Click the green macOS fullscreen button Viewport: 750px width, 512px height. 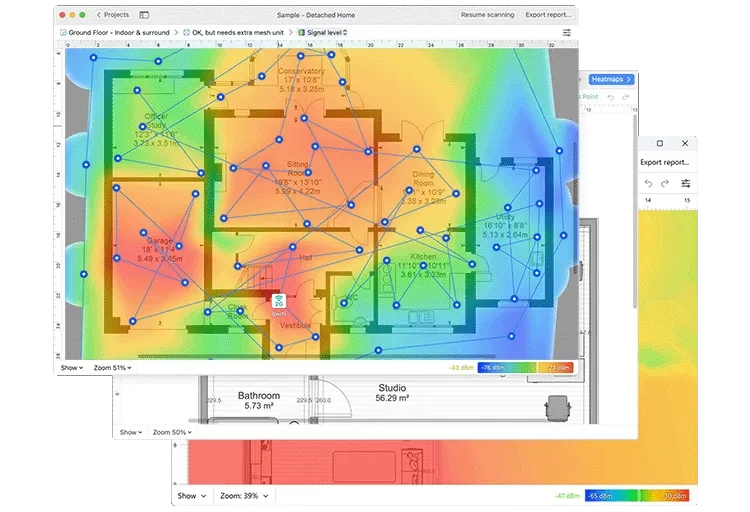(x=82, y=15)
